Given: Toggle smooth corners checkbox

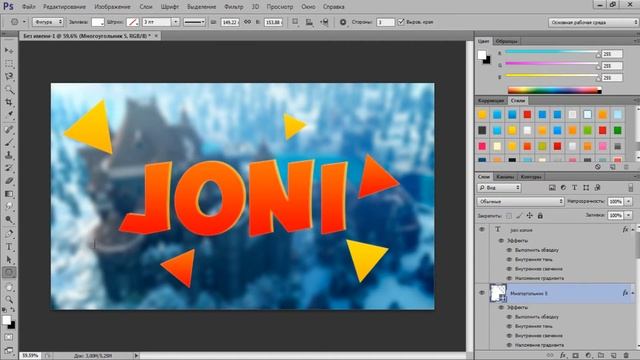Looking at the screenshot, I should (401, 22).
